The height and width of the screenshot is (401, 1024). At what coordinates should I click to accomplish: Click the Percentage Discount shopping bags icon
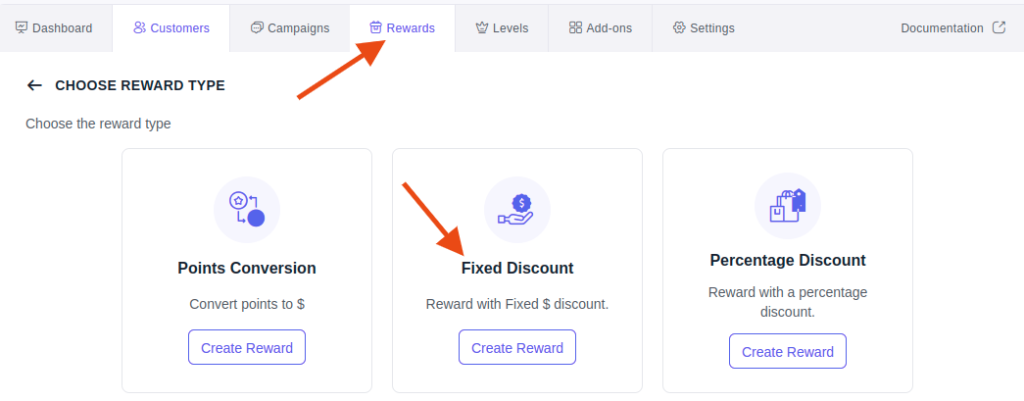pos(788,206)
